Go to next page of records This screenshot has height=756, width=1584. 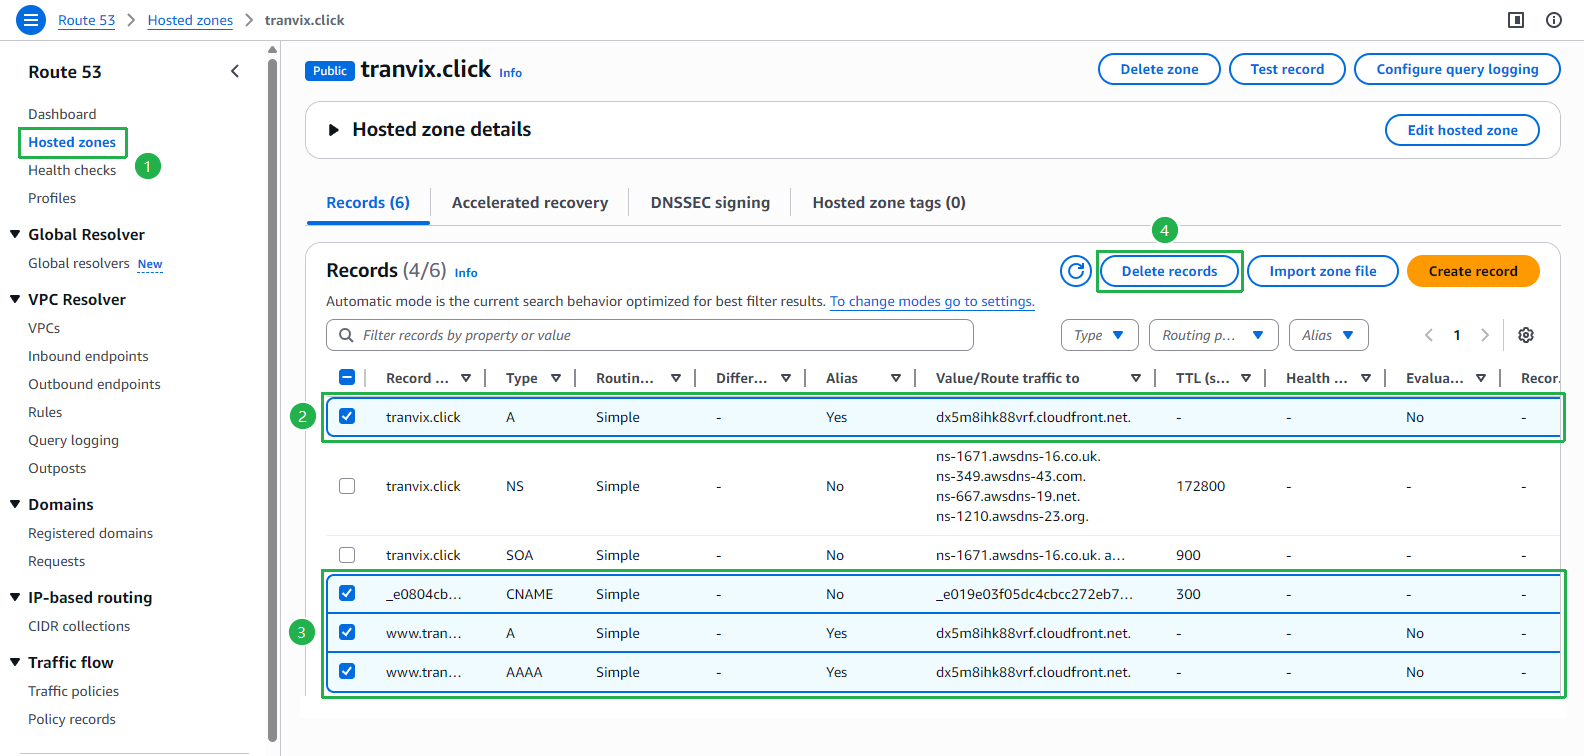click(1485, 335)
